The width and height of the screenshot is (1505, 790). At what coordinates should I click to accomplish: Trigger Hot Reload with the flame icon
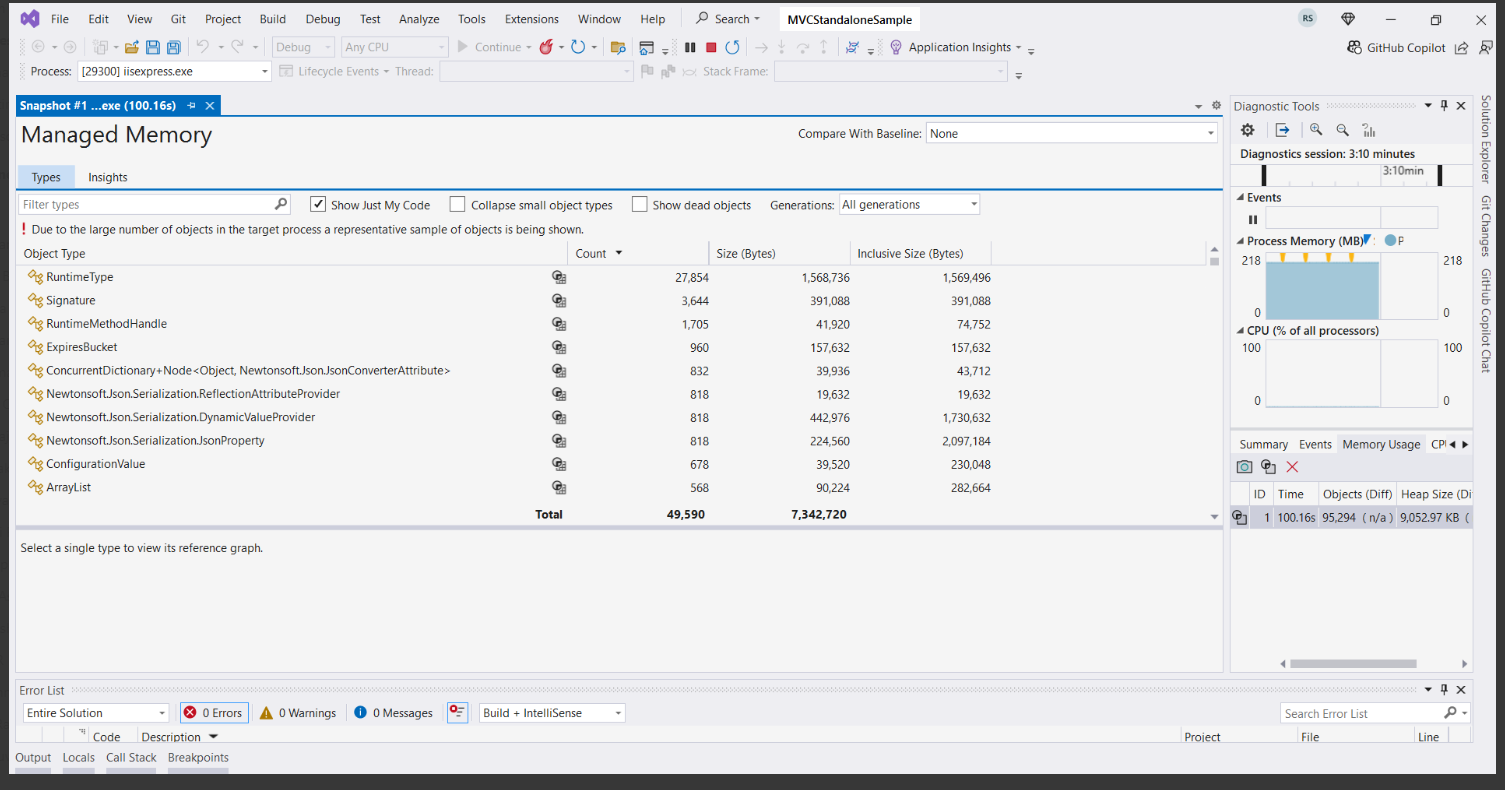548,47
